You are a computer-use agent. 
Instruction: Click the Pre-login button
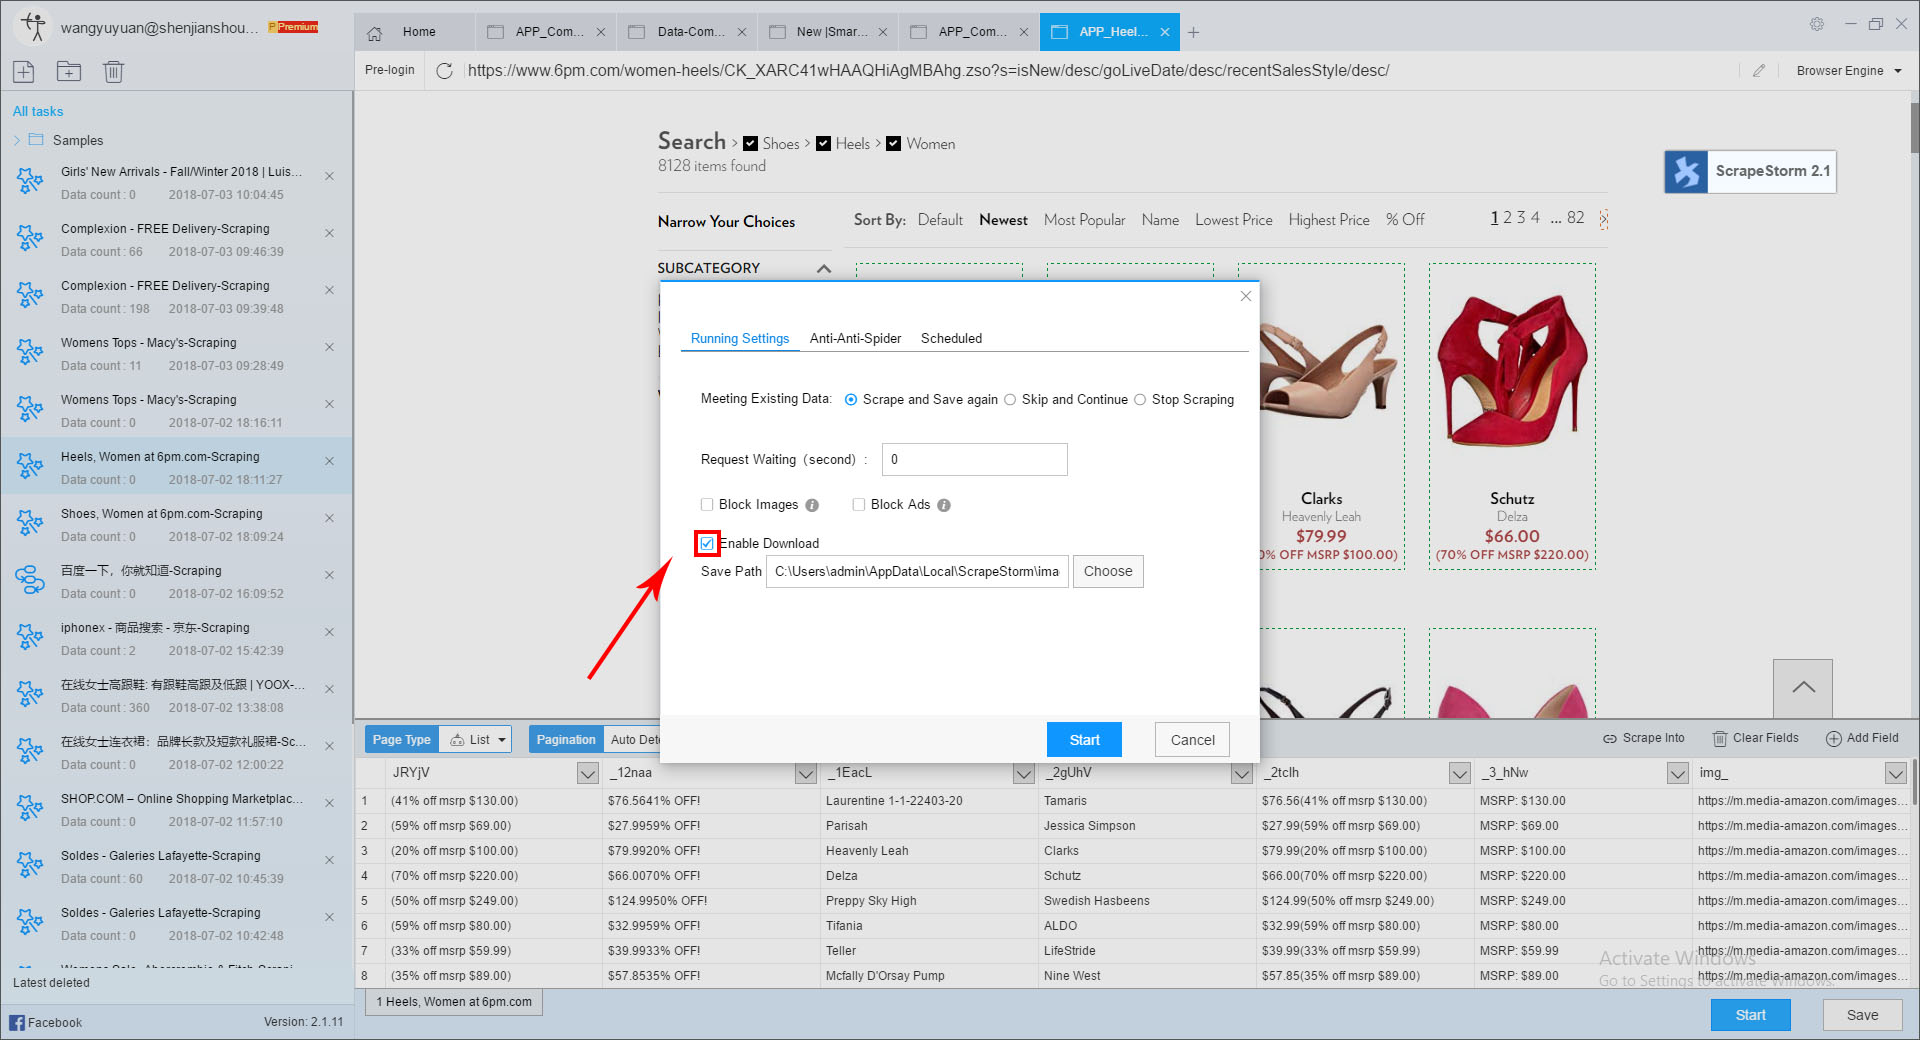(390, 70)
